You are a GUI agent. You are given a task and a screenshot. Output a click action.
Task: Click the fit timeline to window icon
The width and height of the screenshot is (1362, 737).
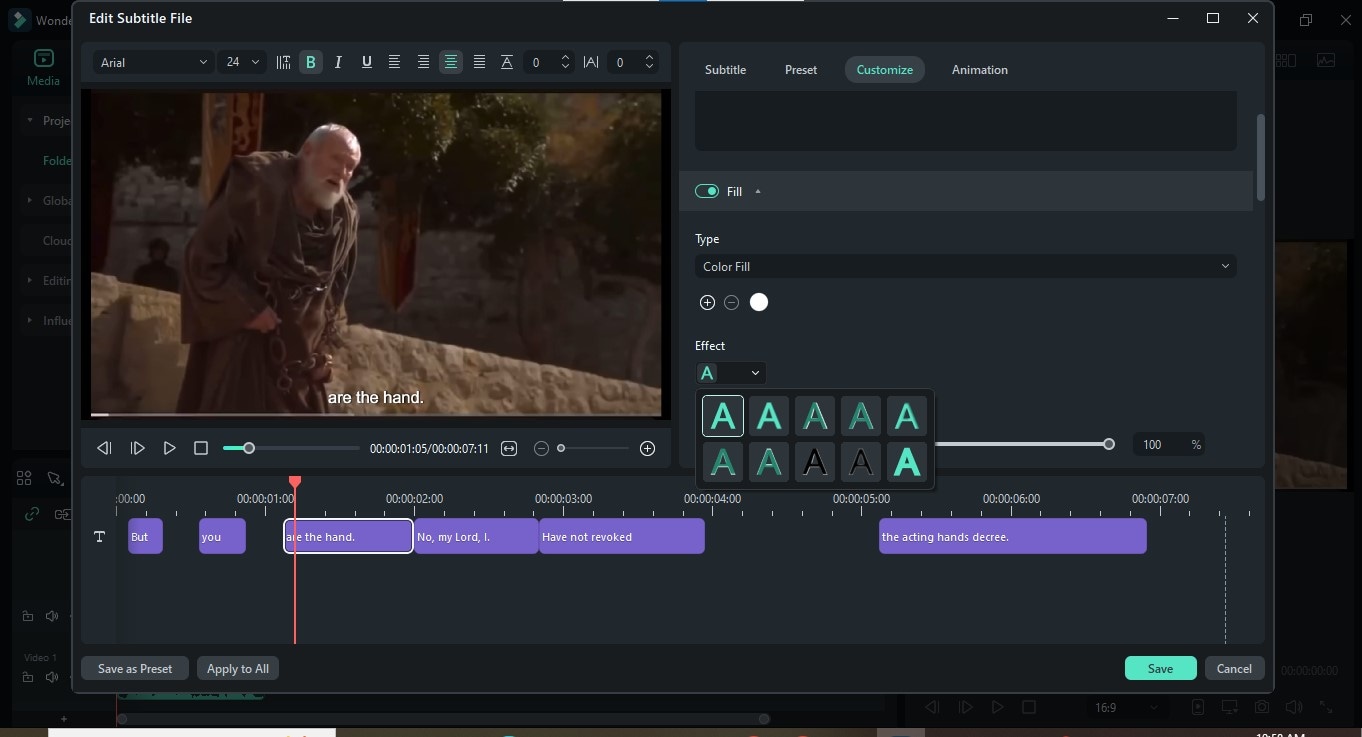509,449
